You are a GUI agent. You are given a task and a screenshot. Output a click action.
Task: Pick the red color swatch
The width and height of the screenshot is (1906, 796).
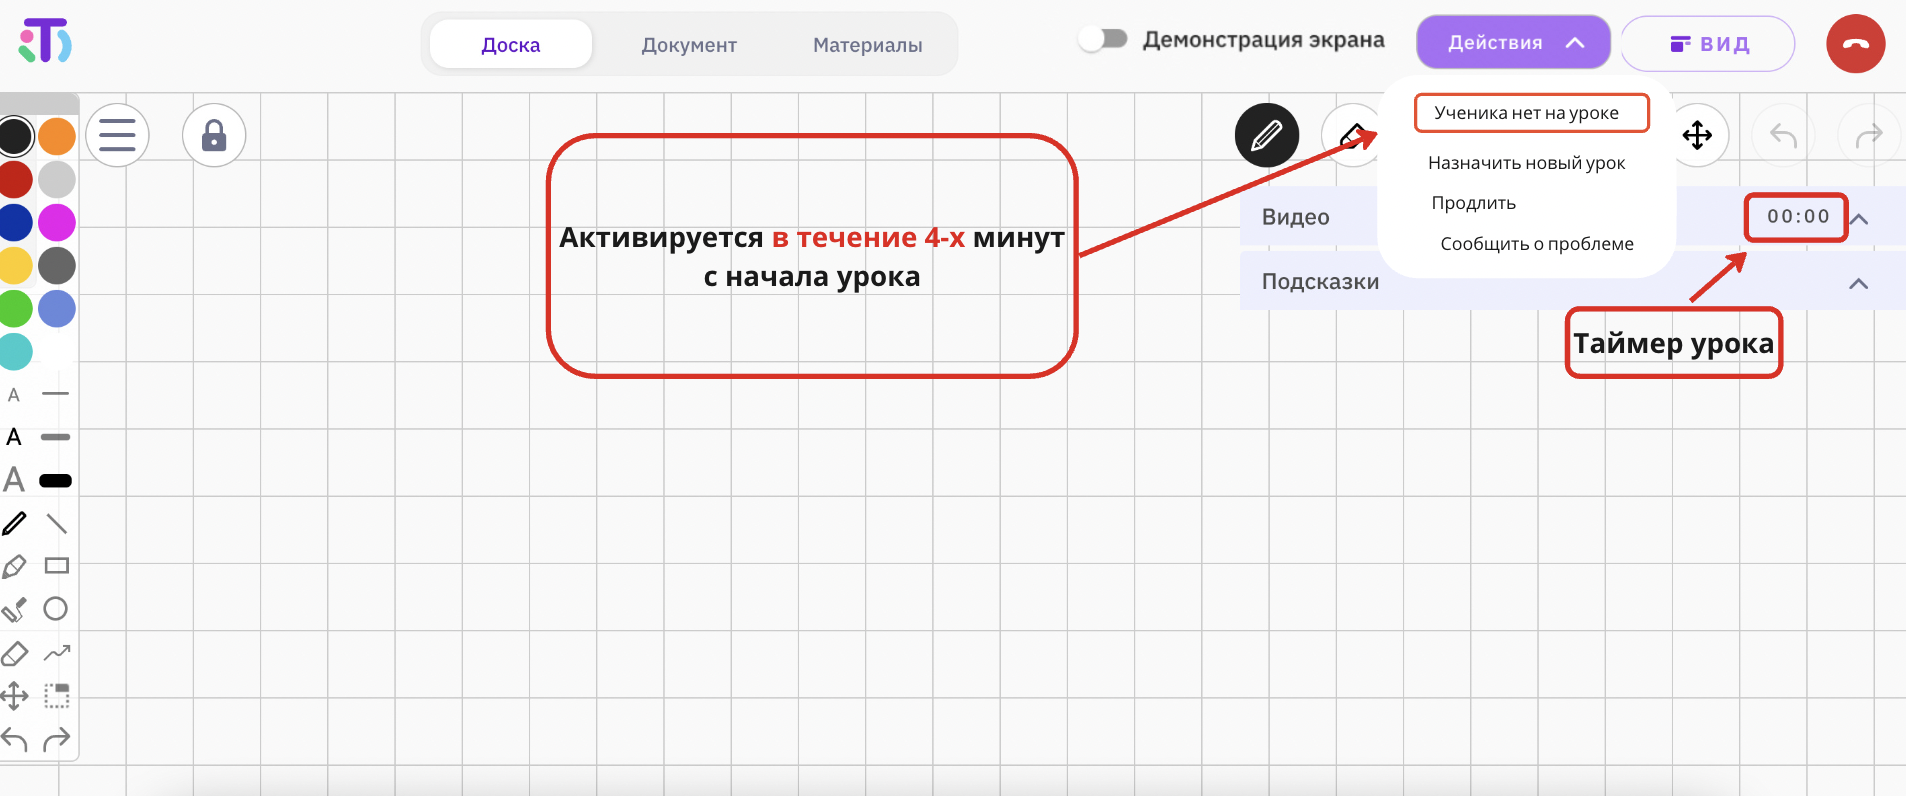(15, 179)
